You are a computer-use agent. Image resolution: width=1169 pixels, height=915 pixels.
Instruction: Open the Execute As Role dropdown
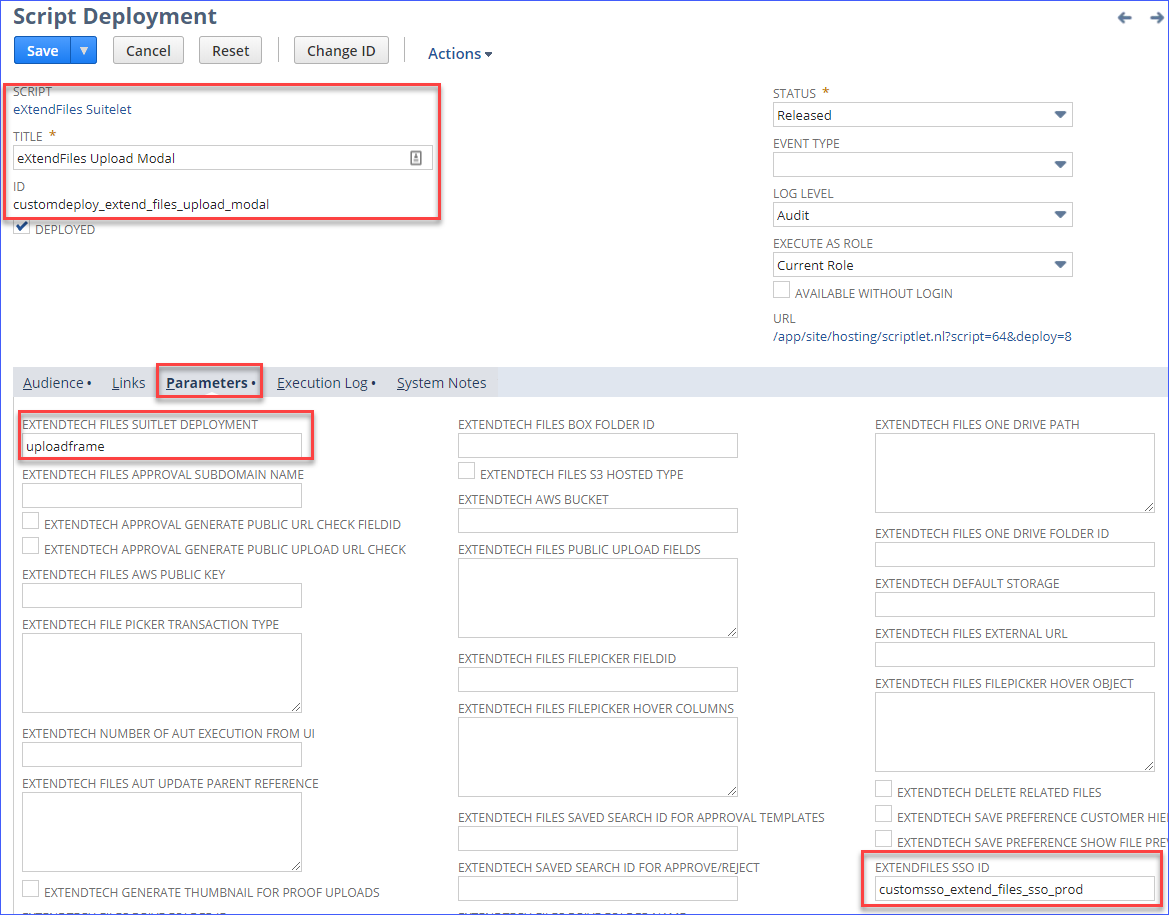tap(1059, 264)
